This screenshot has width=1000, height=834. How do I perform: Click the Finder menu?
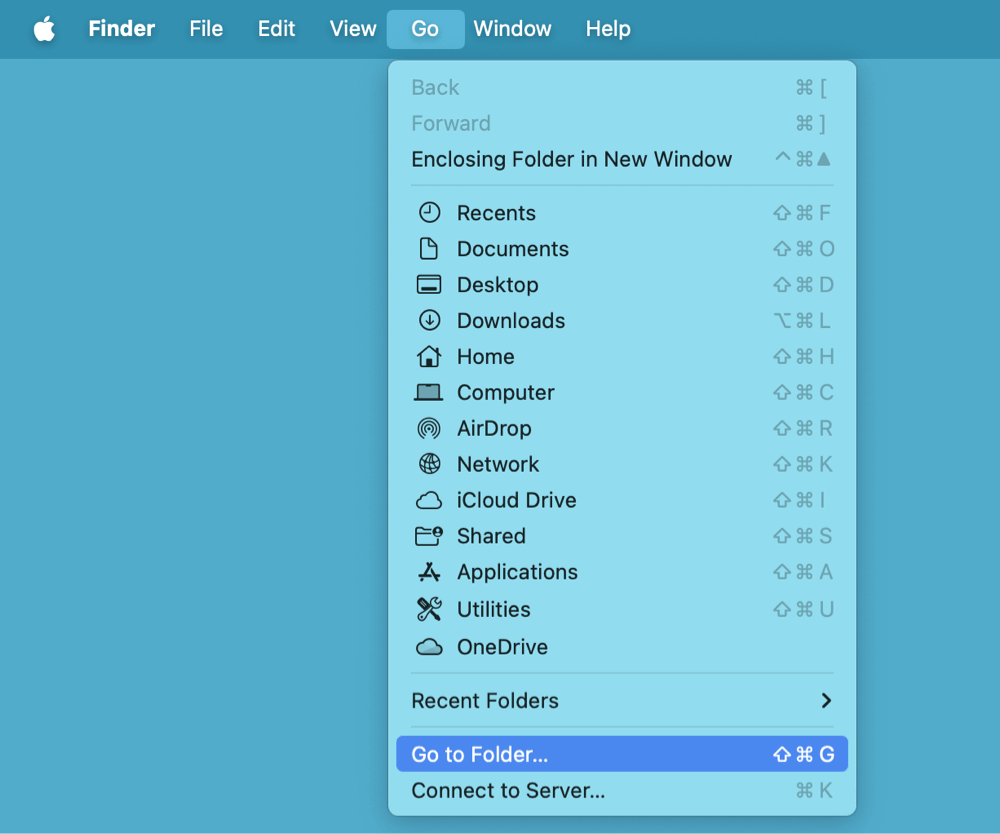pos(121,29)
